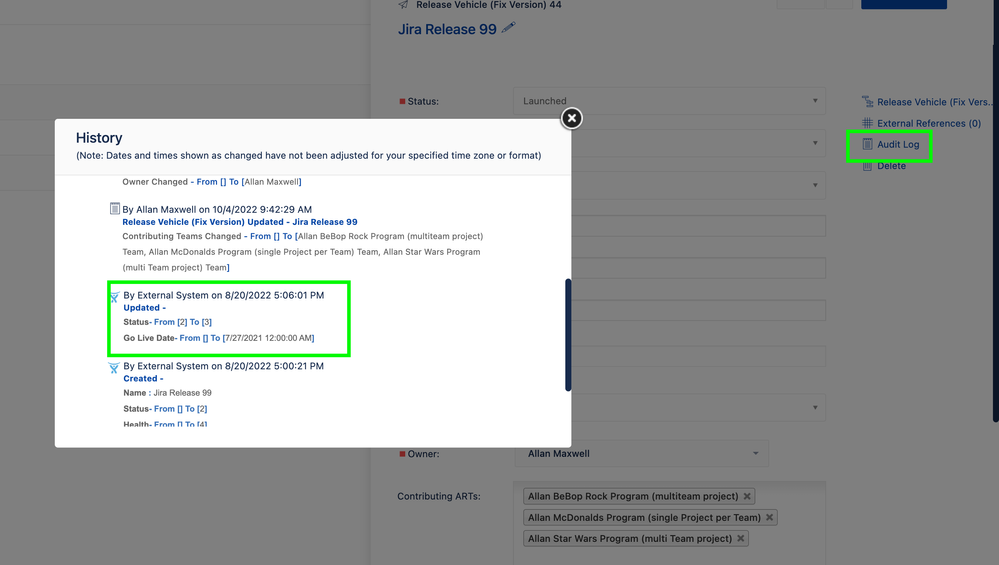Open Release Vehicle (Fix Version) Updated - Jira Release 99 link

pyautogui.click(x=240, y=222)
